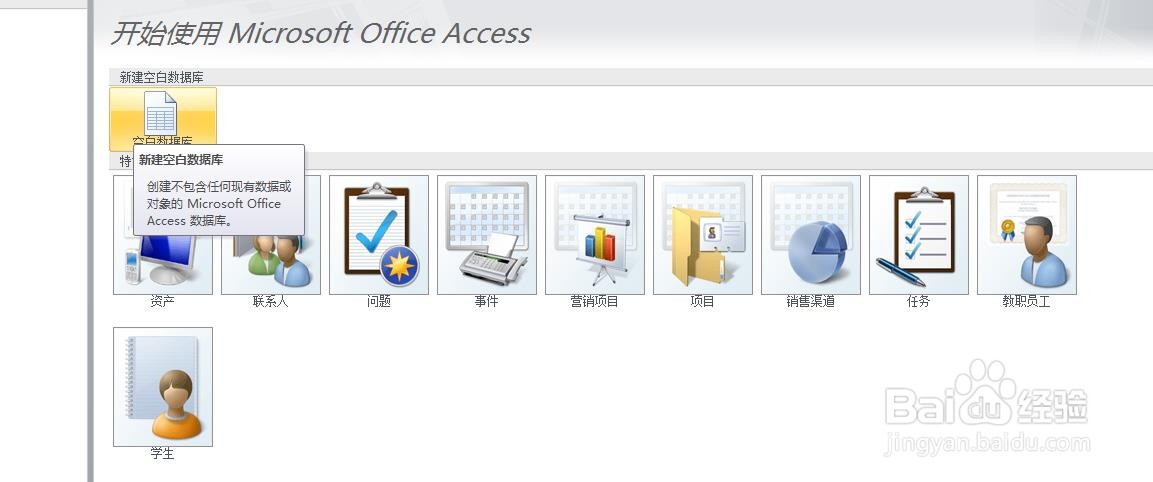Image resolution: width=1153 pixels, height=482 pixels.
Task: Pick the 事件 events fax machine icon
Action: click(x=487, y=235)
